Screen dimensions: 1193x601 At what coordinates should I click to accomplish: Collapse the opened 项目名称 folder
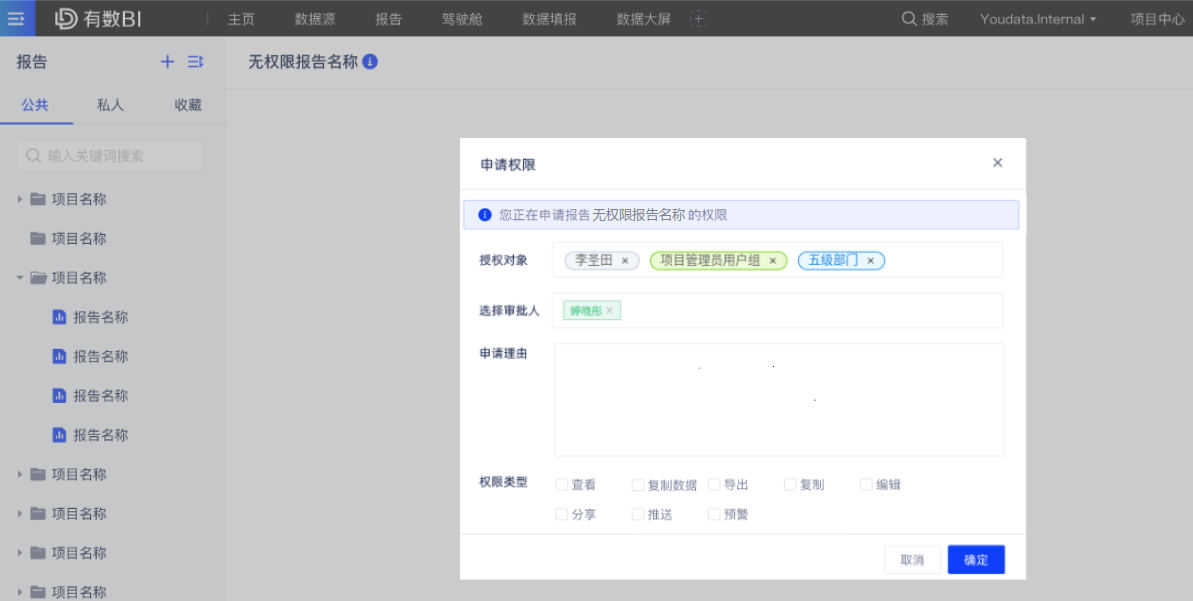coord(20,278)
